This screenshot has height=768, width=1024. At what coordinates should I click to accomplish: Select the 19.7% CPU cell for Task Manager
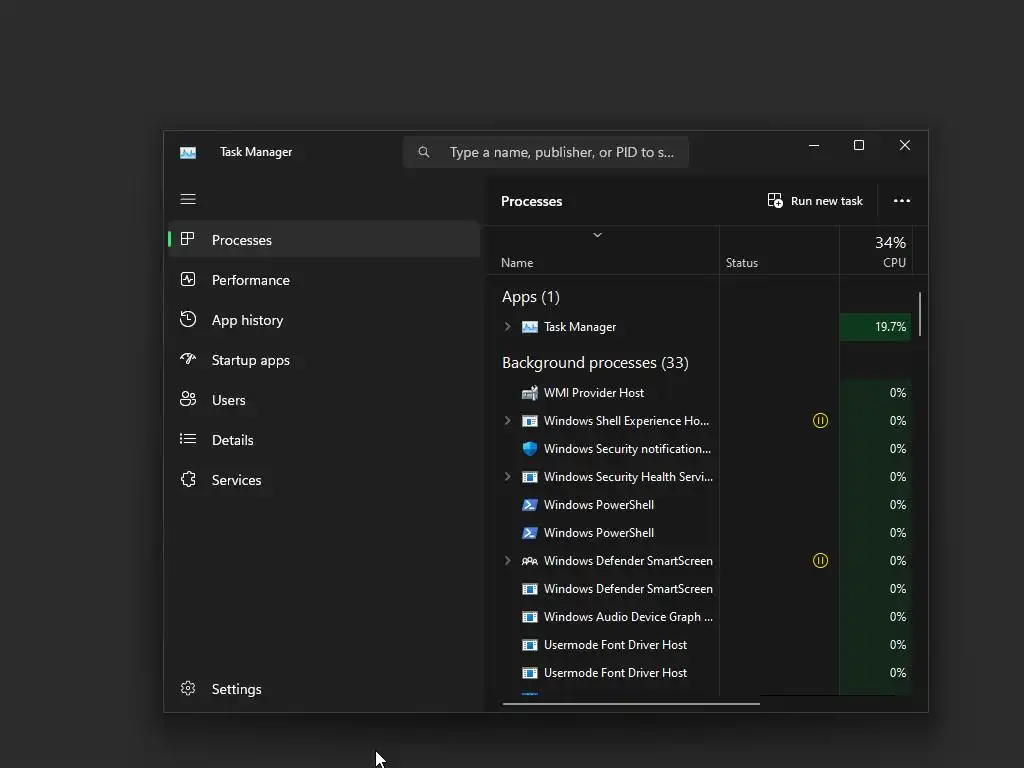[876, 327]
